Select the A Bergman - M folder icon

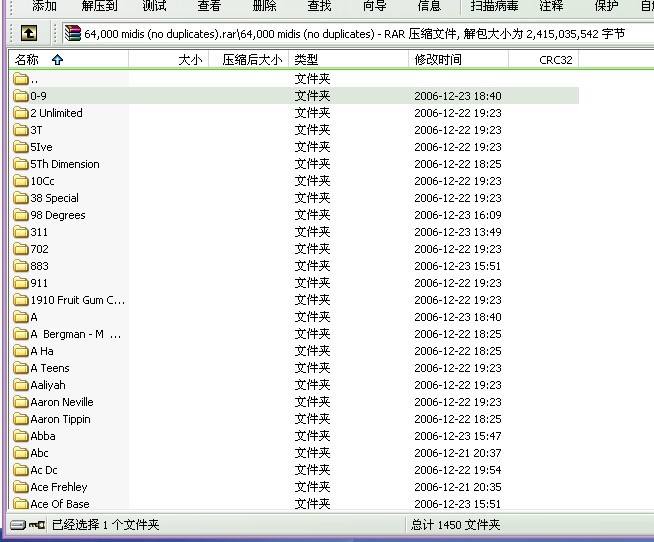coord(20,334)
